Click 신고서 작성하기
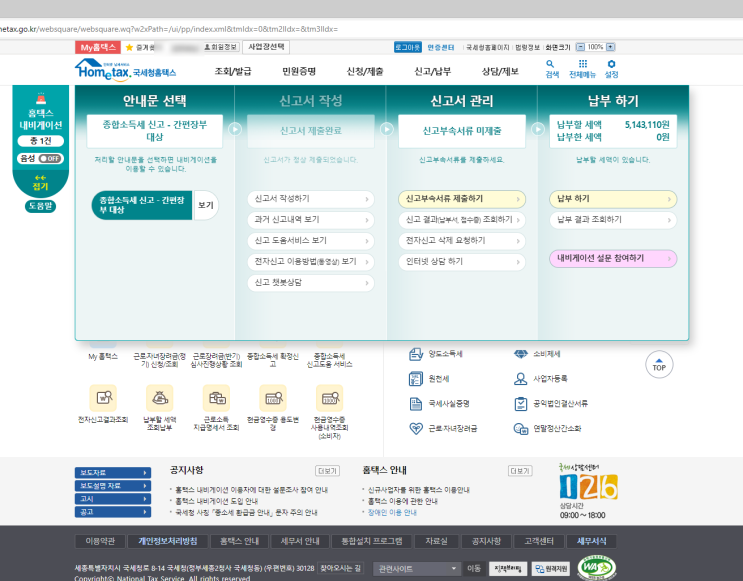Viewport: 743px width, 581px height. 311,199
